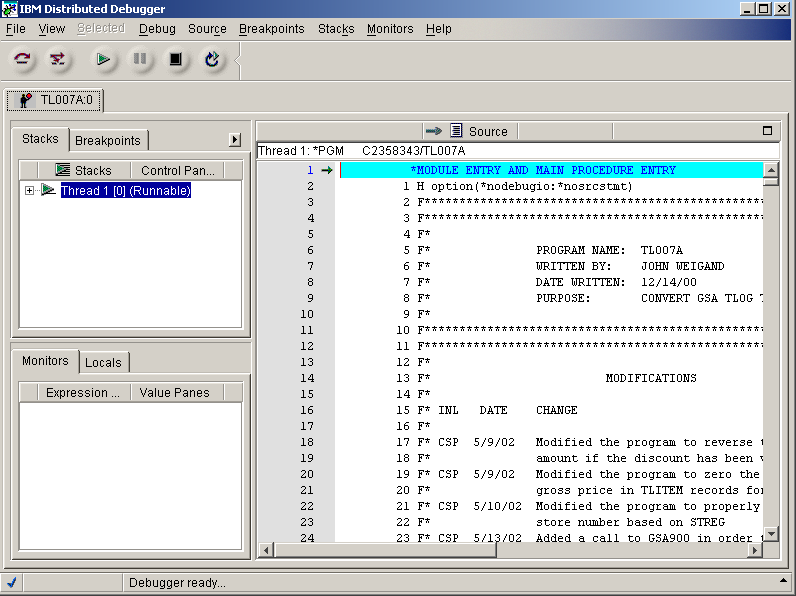Click the Value Panes column header
The height and width of the screenshot is (596, 796).
click(177, 392)
